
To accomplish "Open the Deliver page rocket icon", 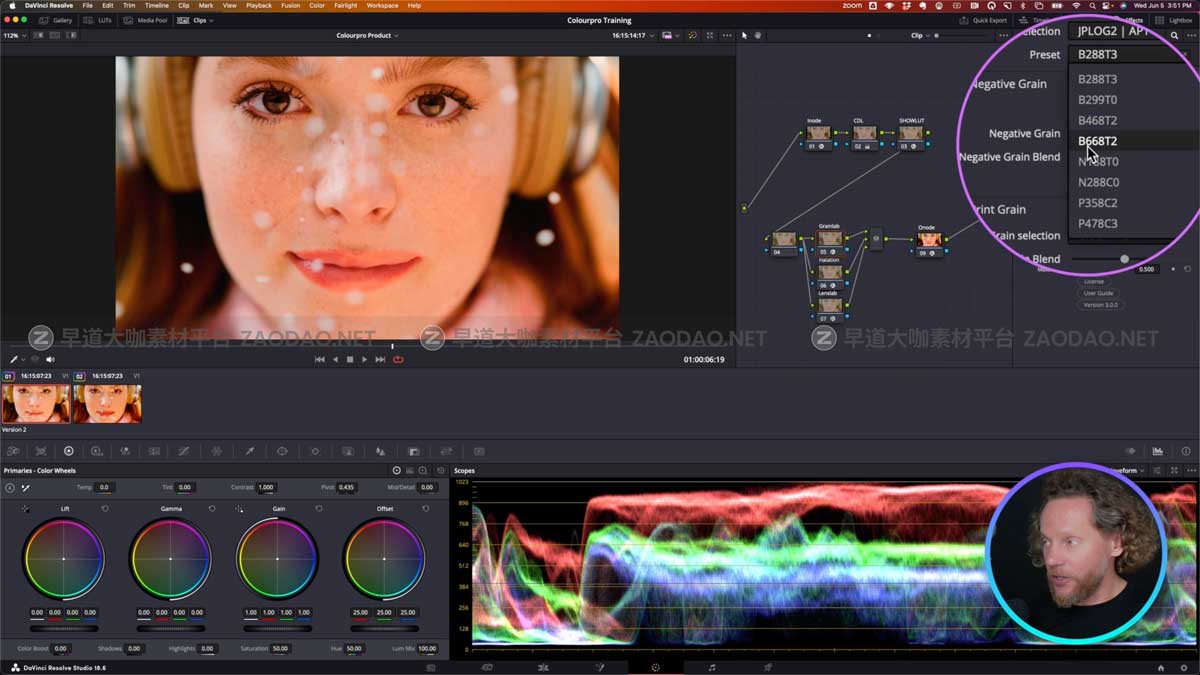I will point(768,667).
